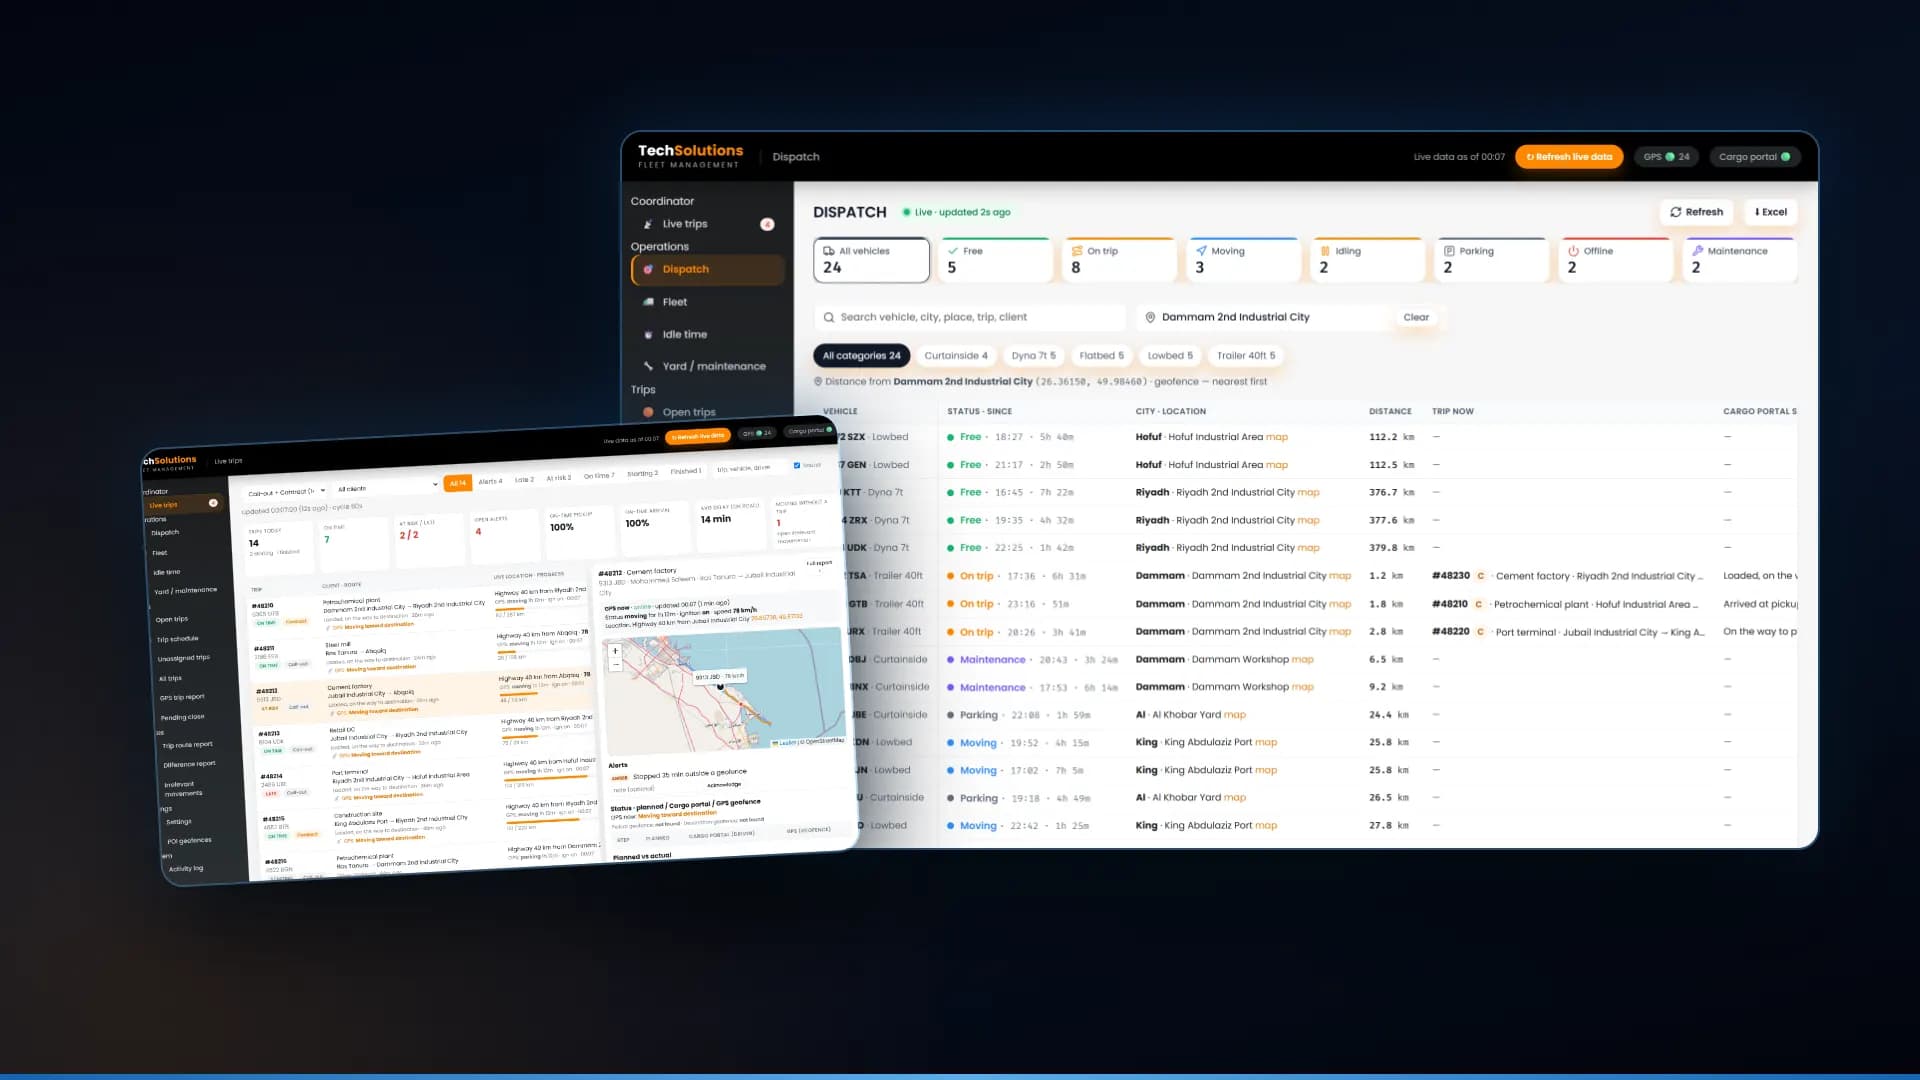Screen dimensions: 1920x1080
Task: Select the Lowbed 5 category chip
Action: point(1169,356)
